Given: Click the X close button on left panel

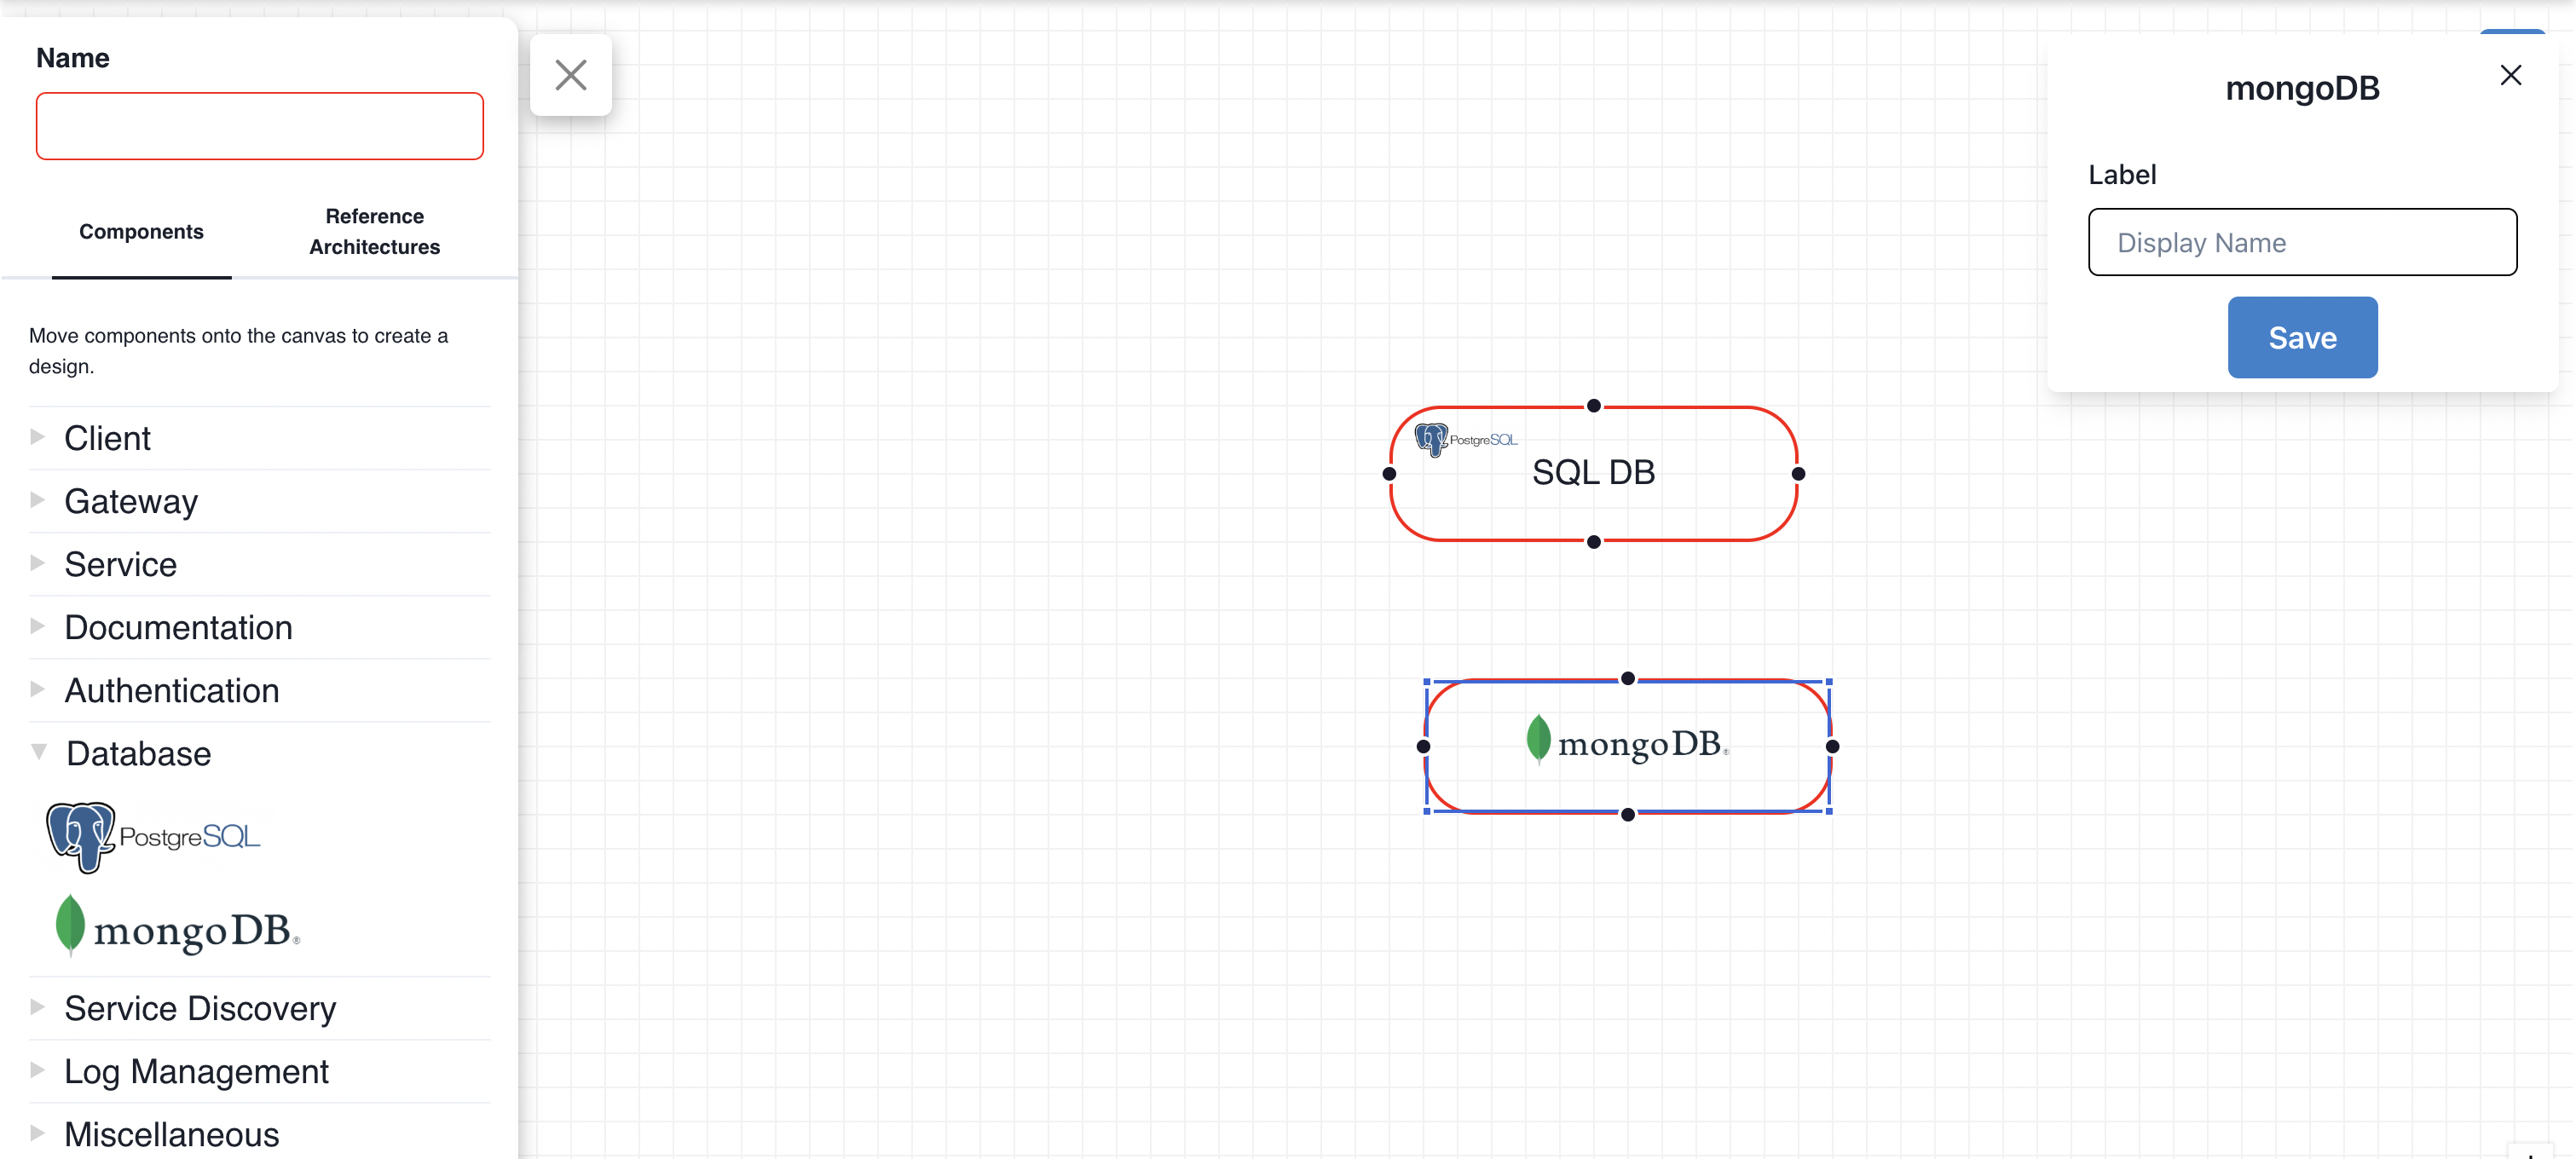Looking at the screenshot, I should click(x=570, y=74).
